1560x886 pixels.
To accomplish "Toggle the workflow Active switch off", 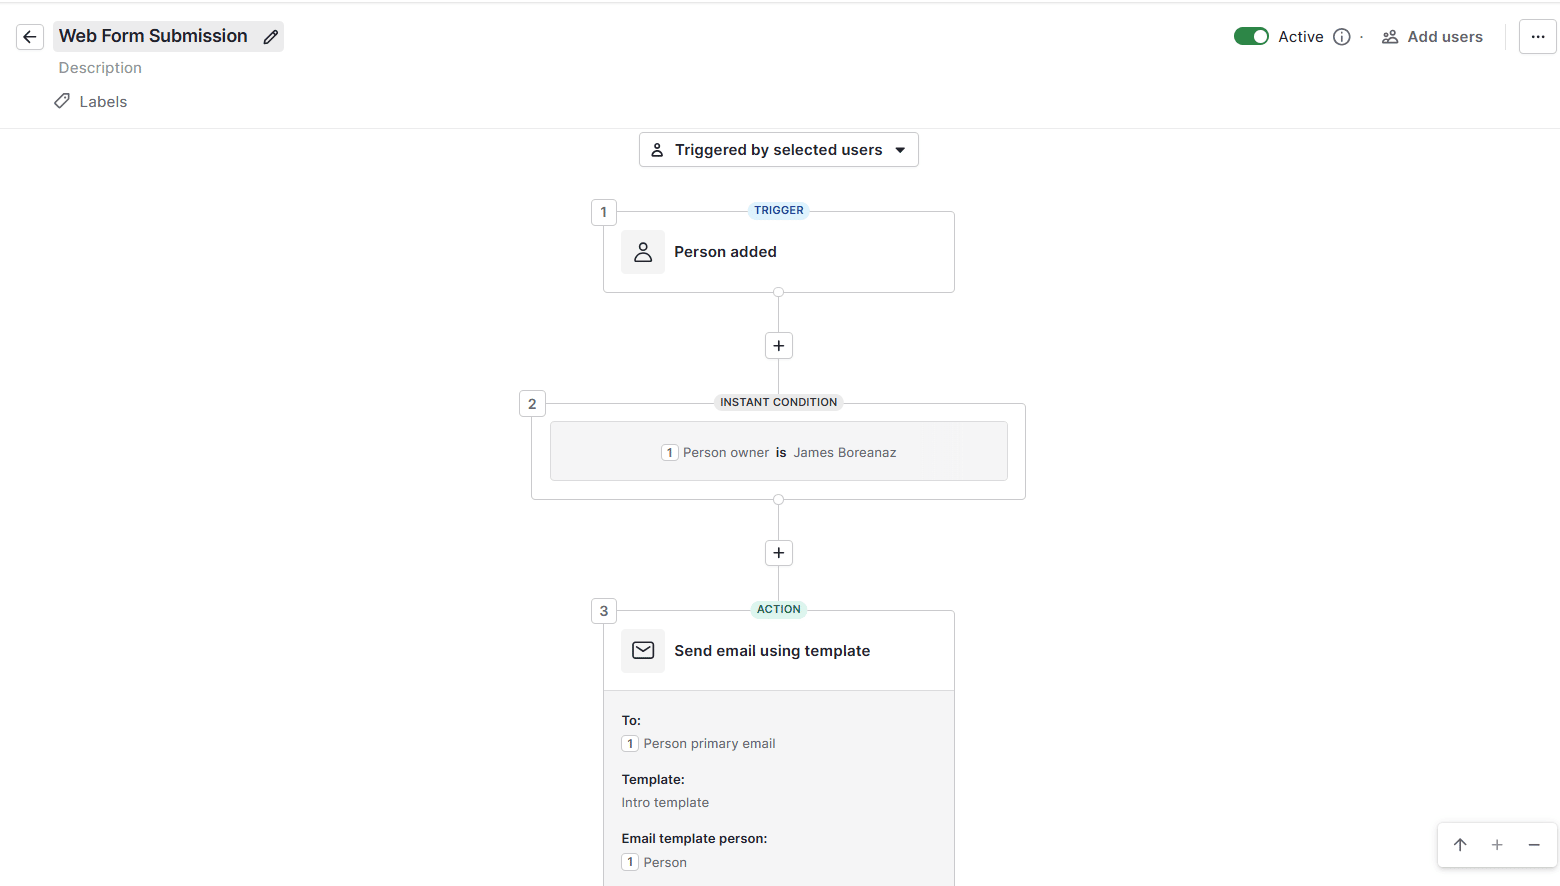I will pos(1251,35).
